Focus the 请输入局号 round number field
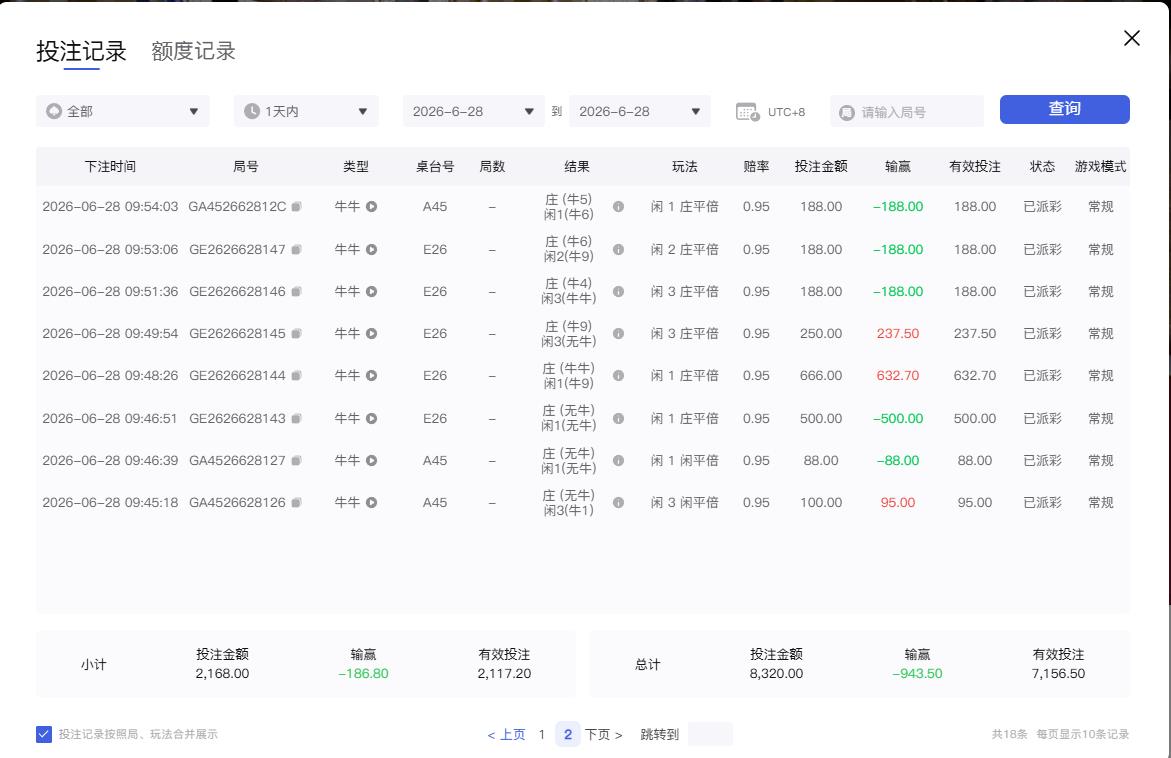 pyautogui.click(x=907, y=111)
